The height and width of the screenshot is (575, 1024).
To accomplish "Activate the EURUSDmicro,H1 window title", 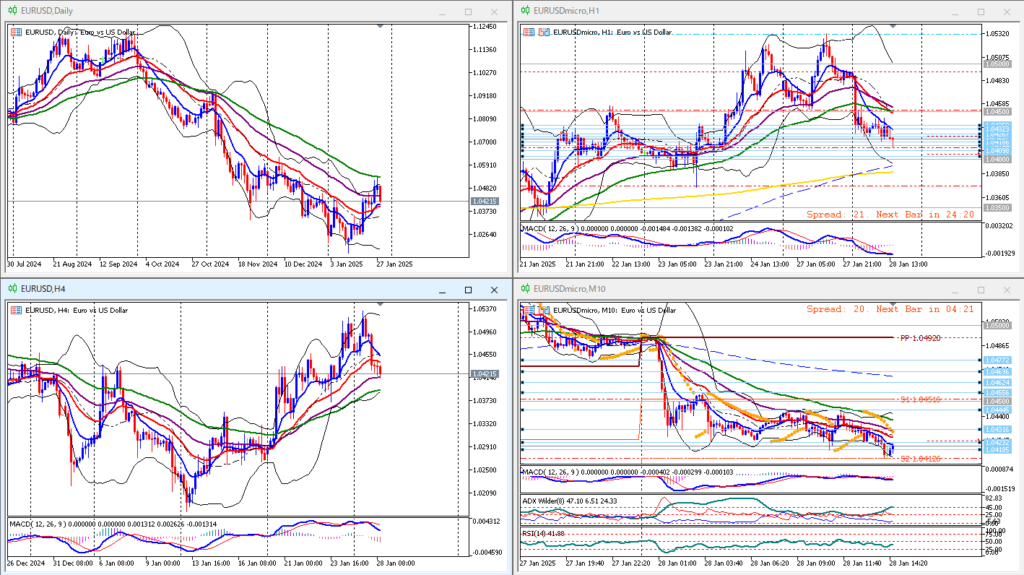I will 566,11.
